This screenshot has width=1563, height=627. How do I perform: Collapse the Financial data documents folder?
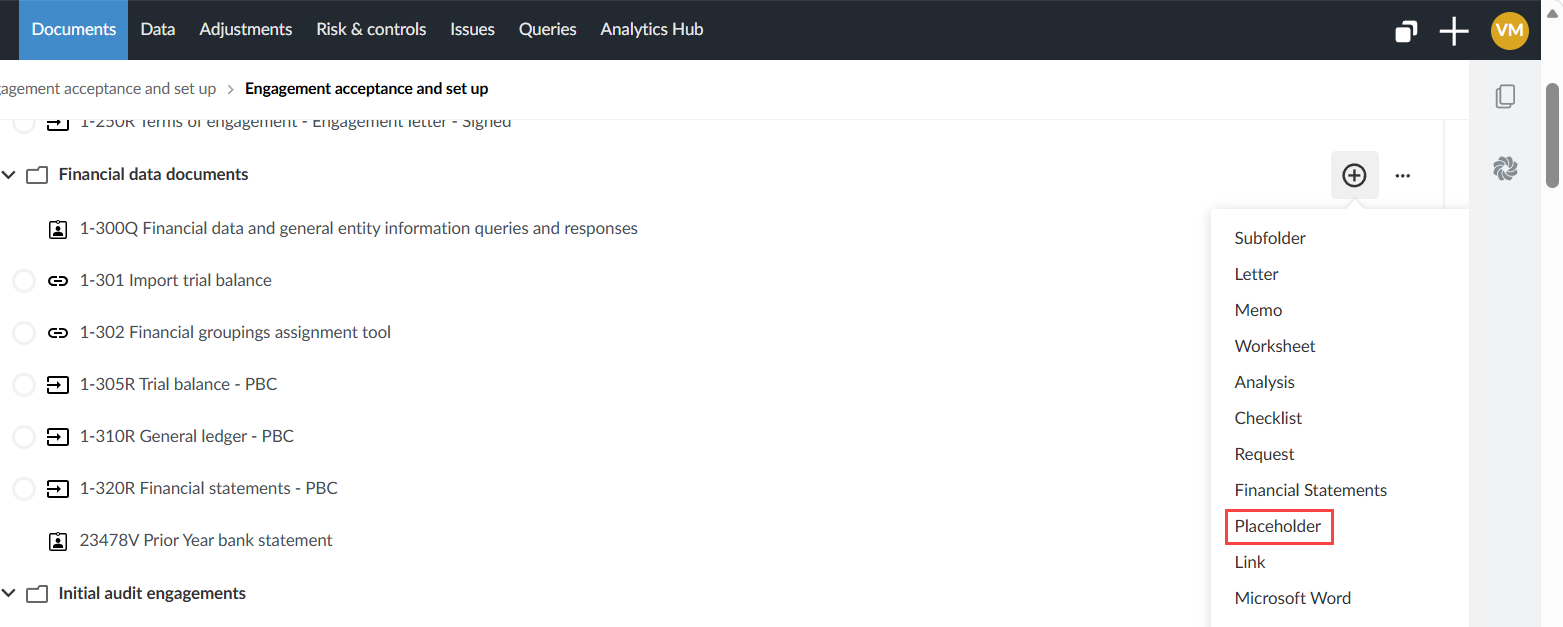point(9,175)
